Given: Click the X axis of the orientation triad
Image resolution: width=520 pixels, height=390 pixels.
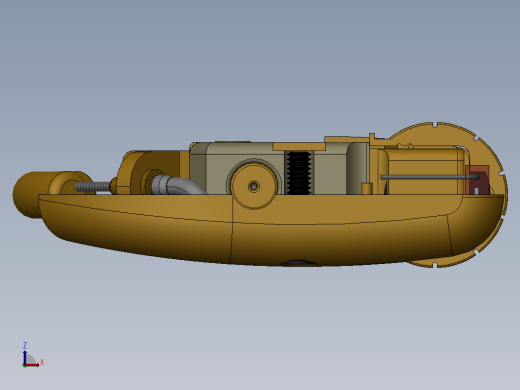Looking at the screenshot, I should click(x=34, y=364).
